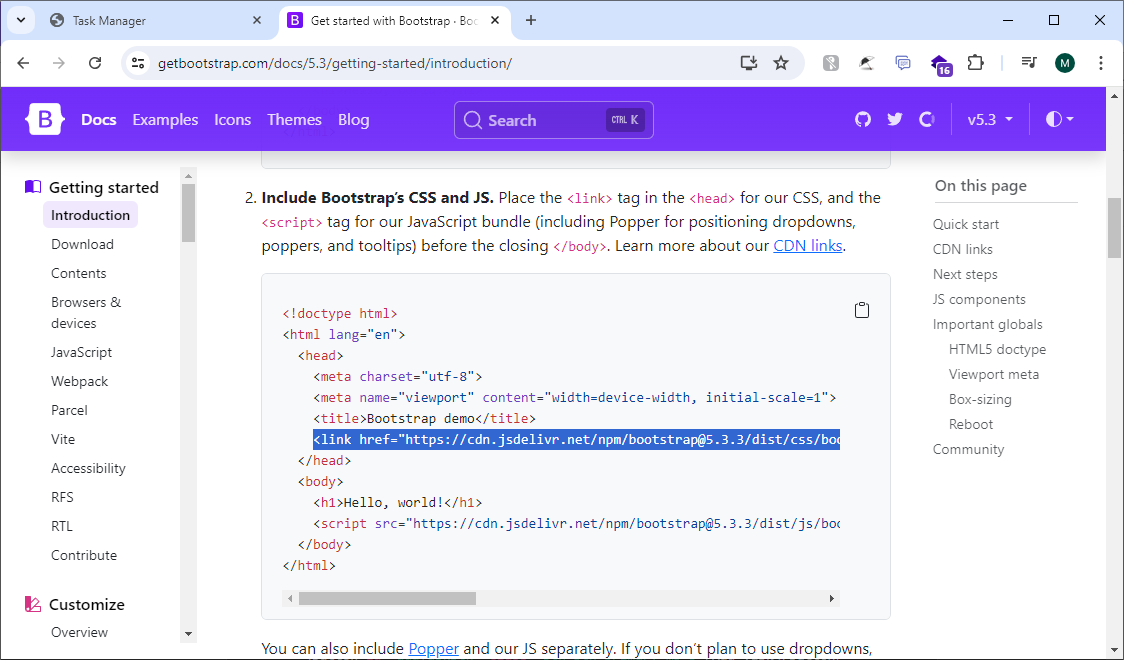Open Docs in navbar
This screenshot has height=660, width=1124.
point(99,120)
